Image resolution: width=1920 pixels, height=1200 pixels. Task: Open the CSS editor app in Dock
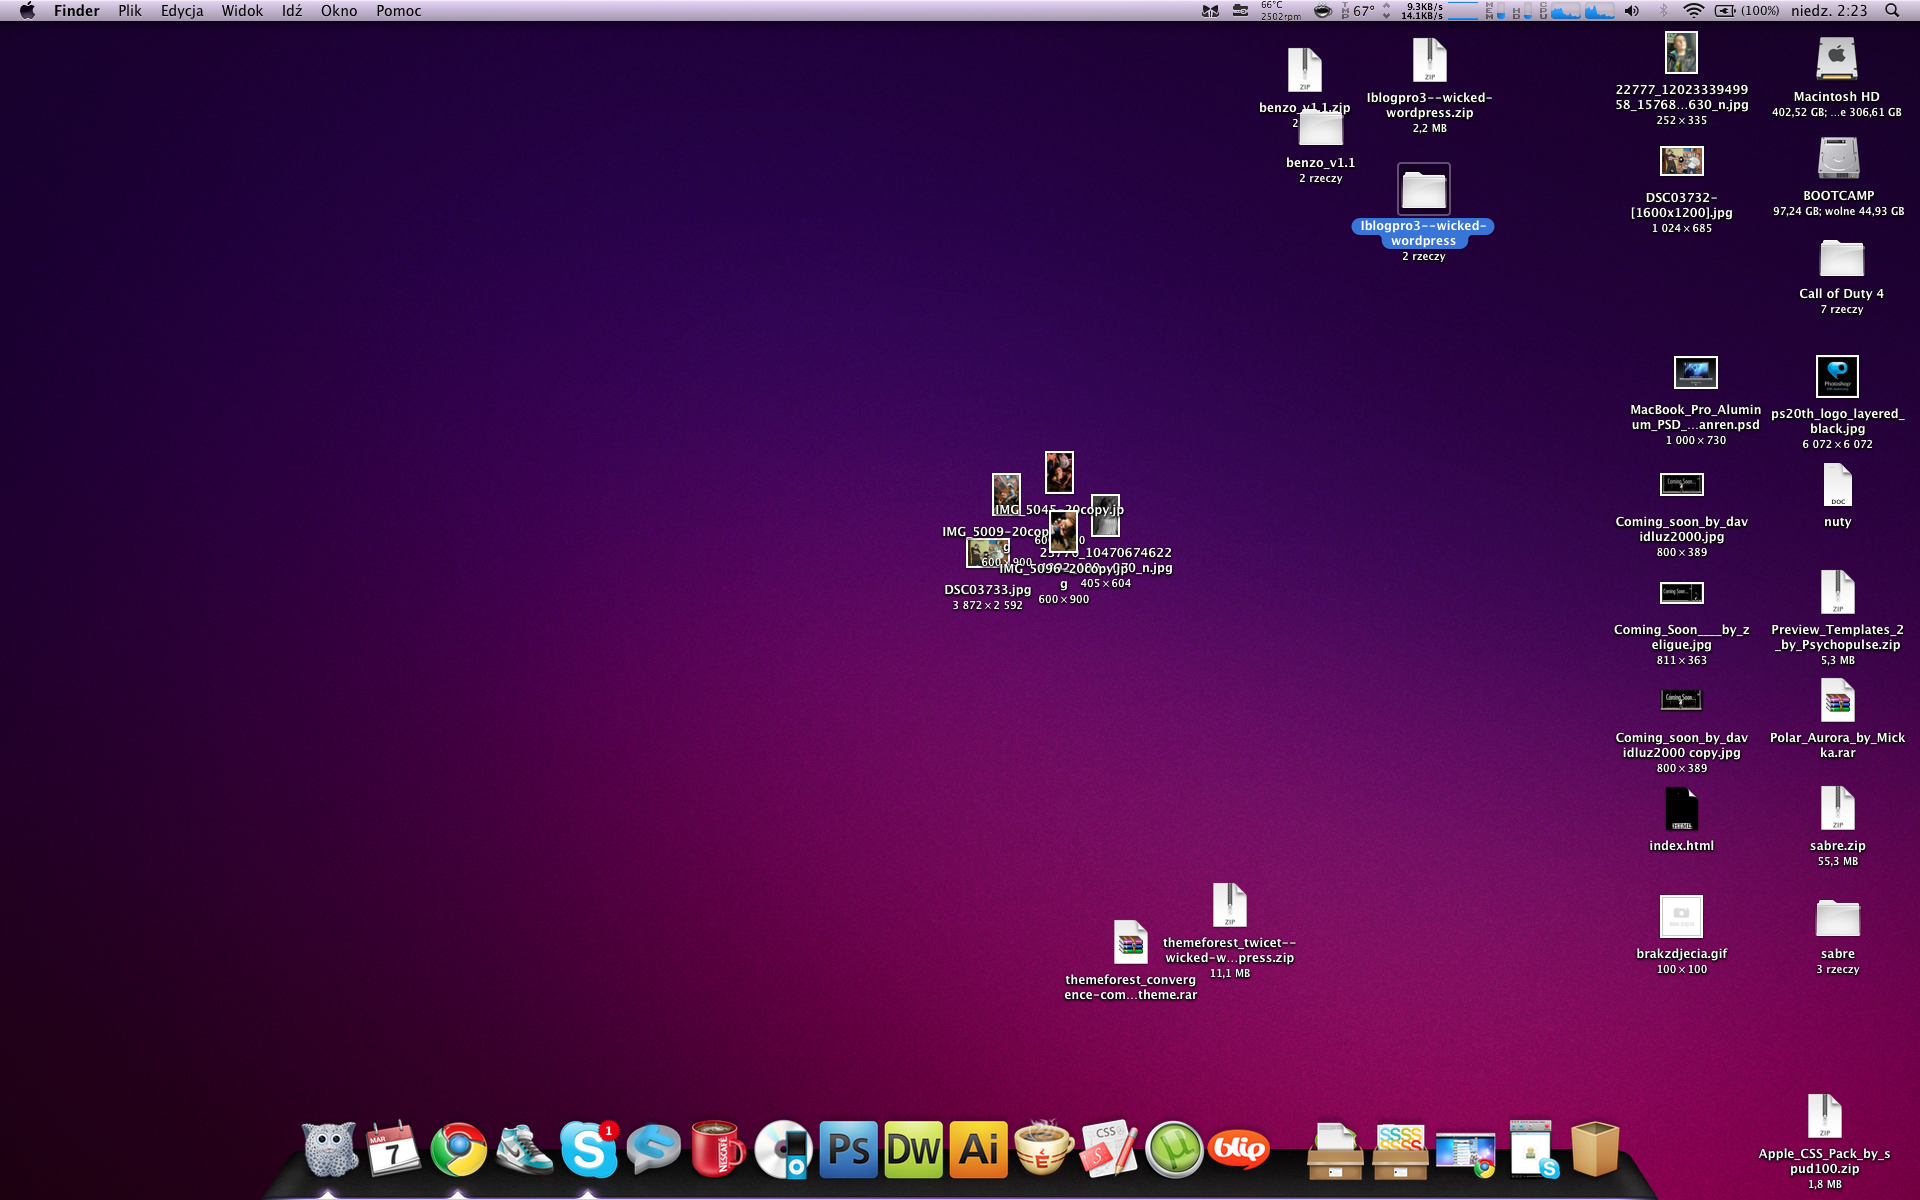1108,1150
